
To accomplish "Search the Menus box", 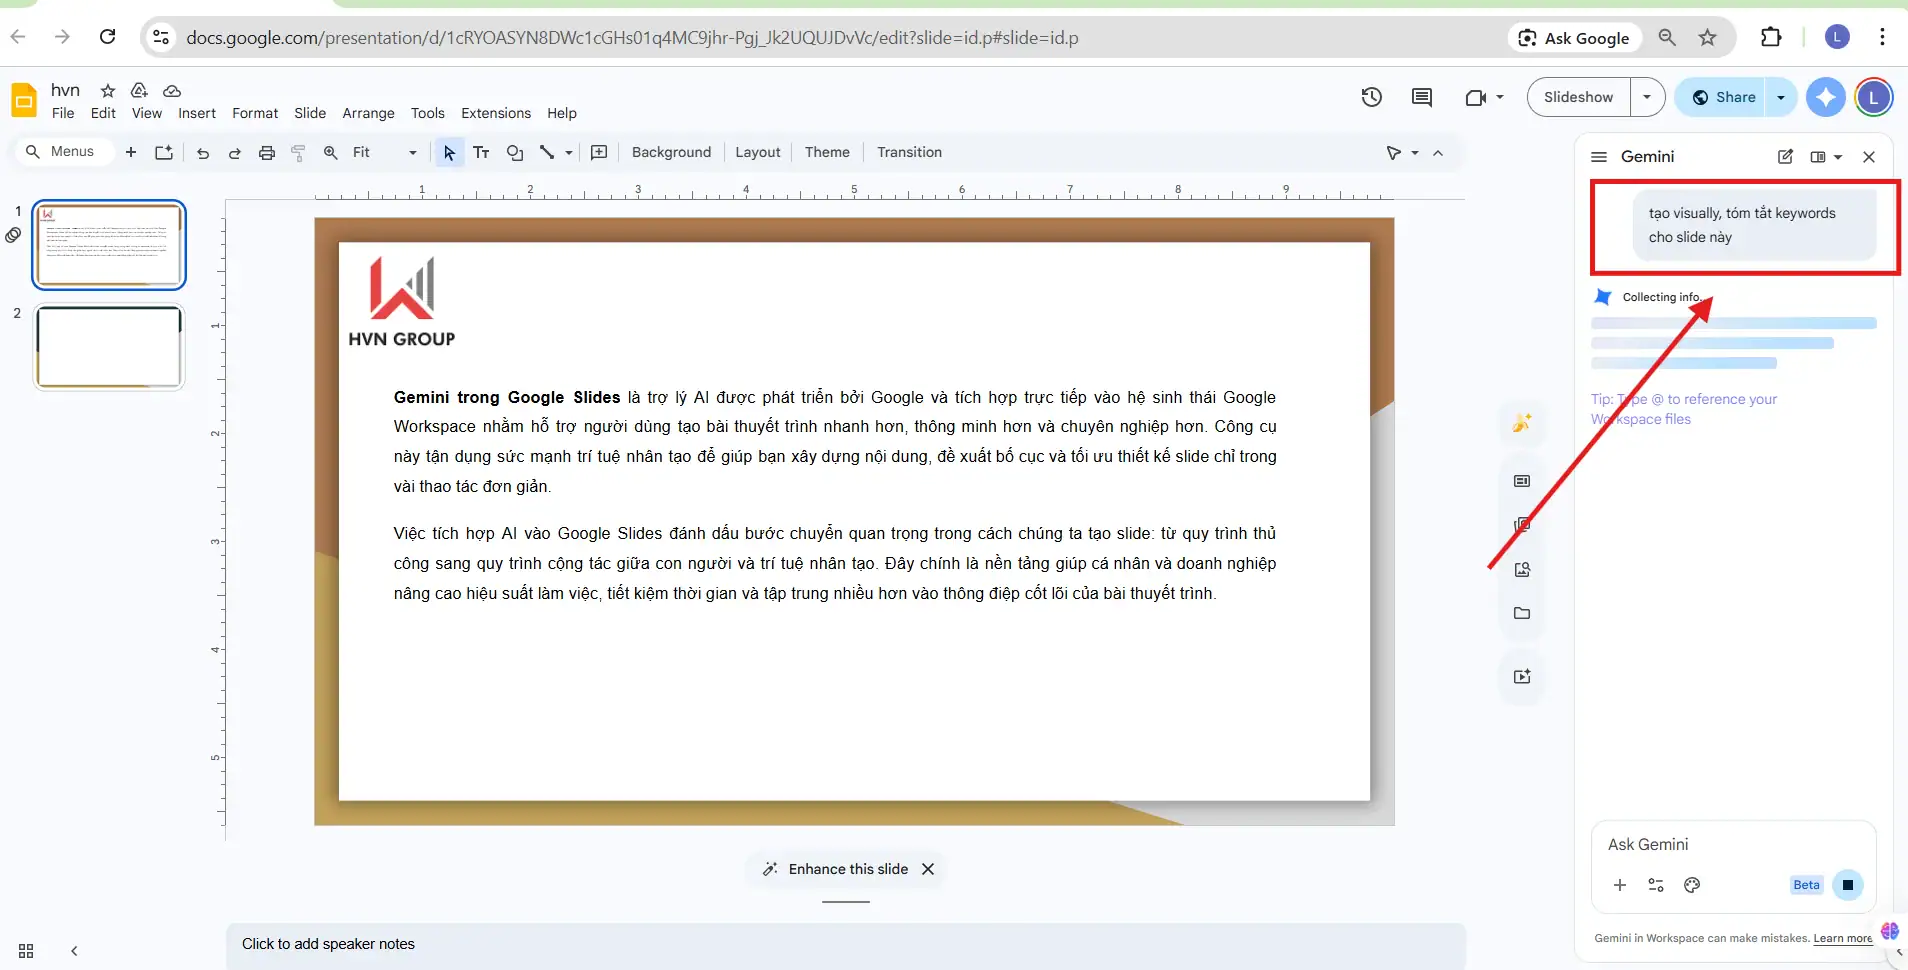I will click(63, 152).
